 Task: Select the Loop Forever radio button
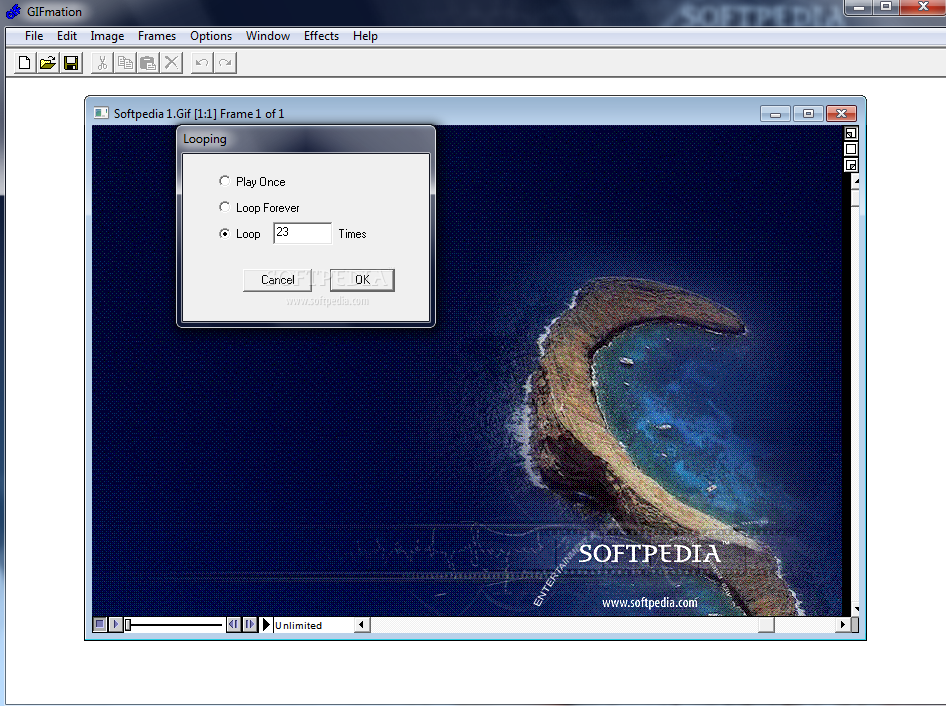coord(224,207)
